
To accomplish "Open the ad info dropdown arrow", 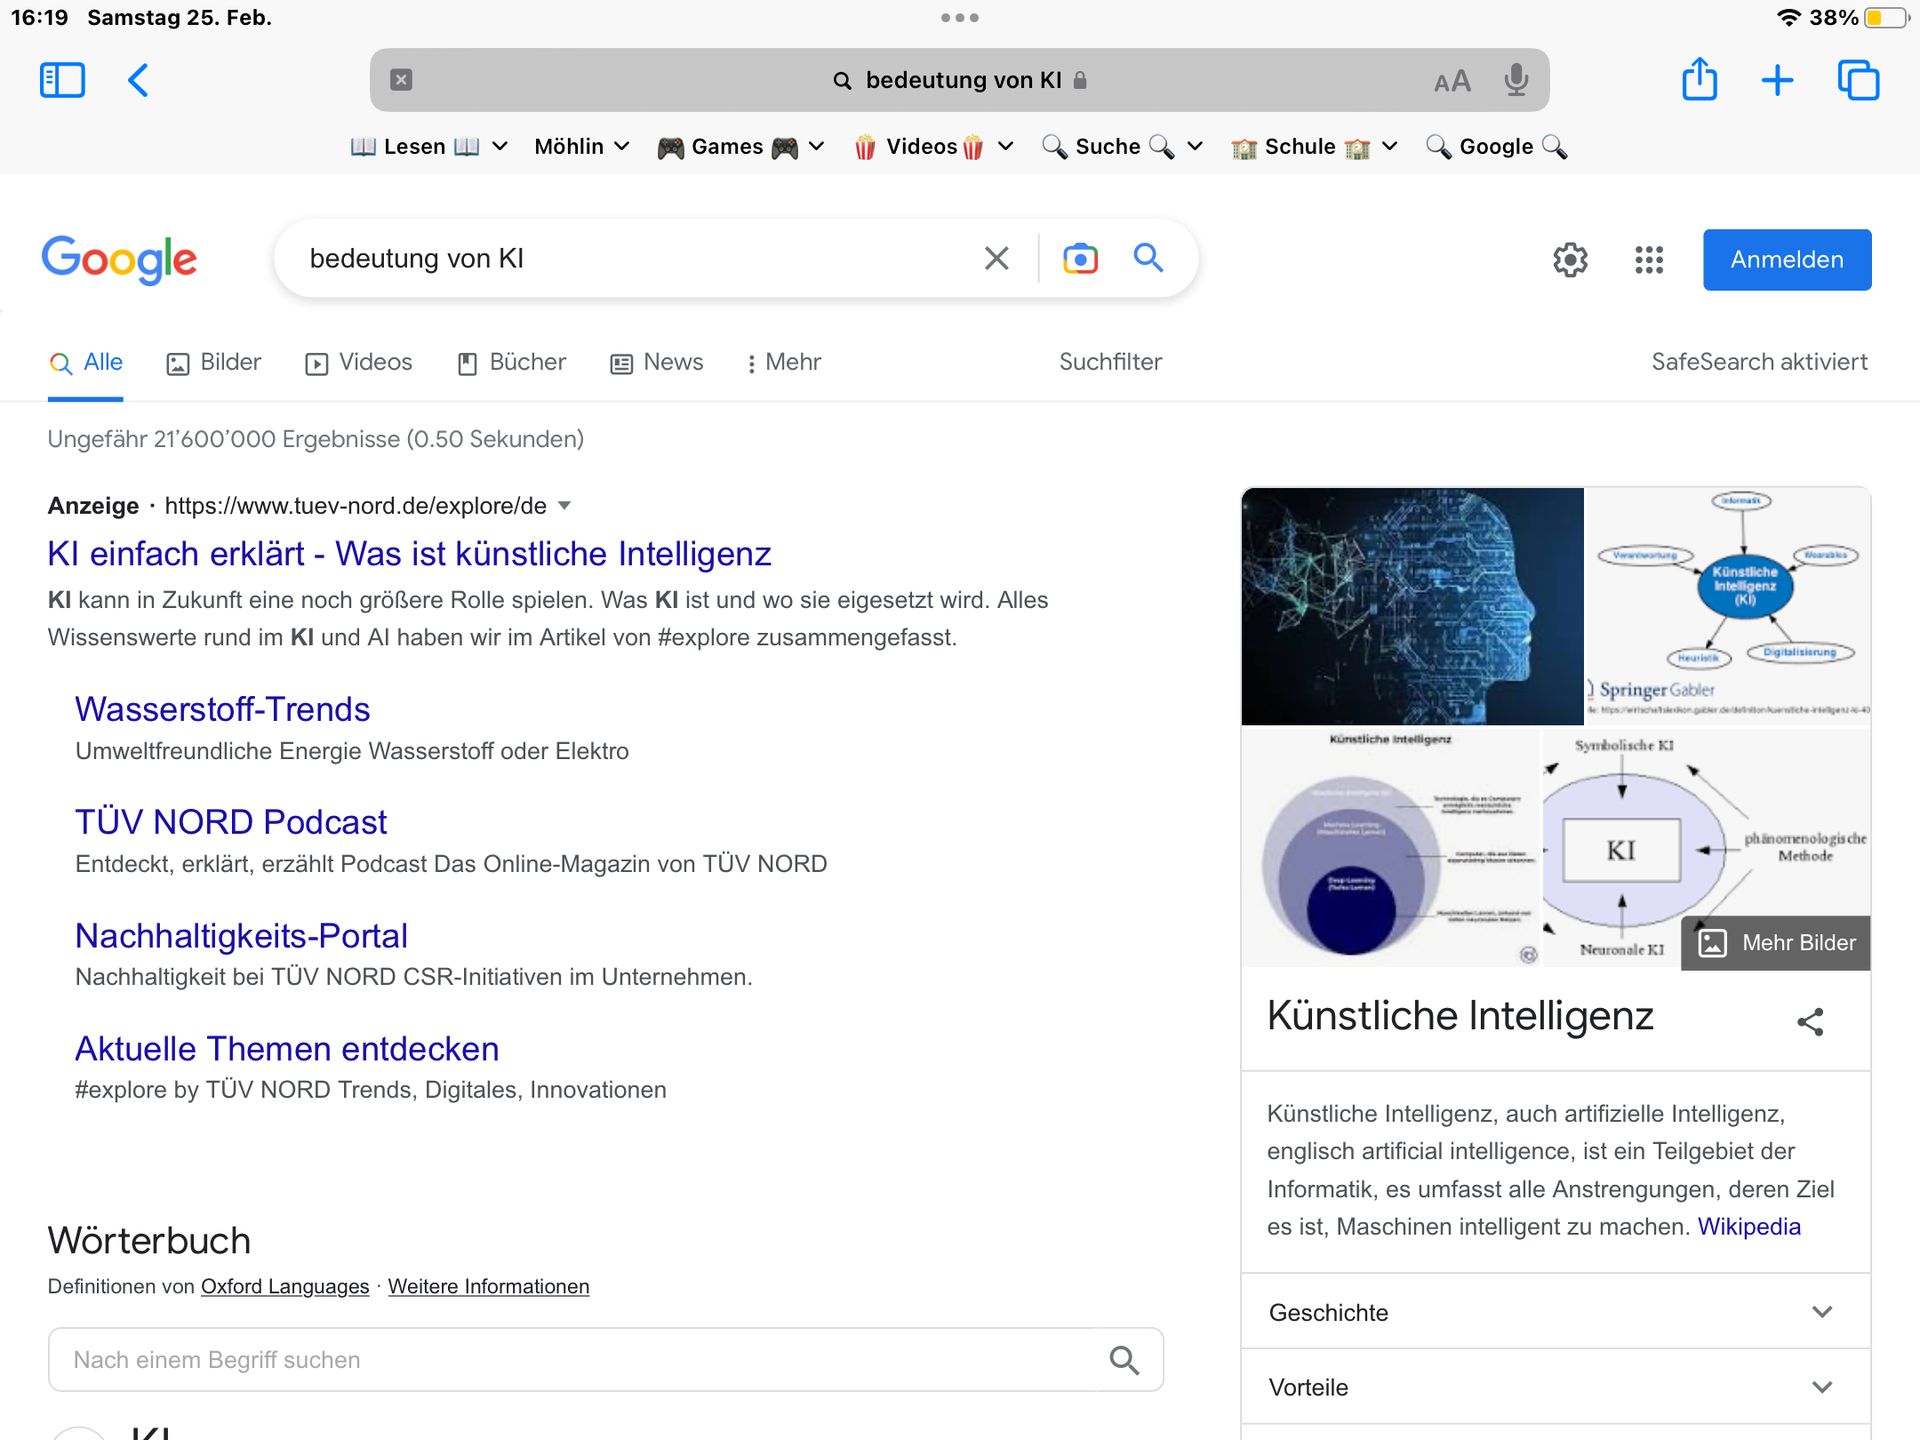I will coord(565,506).
